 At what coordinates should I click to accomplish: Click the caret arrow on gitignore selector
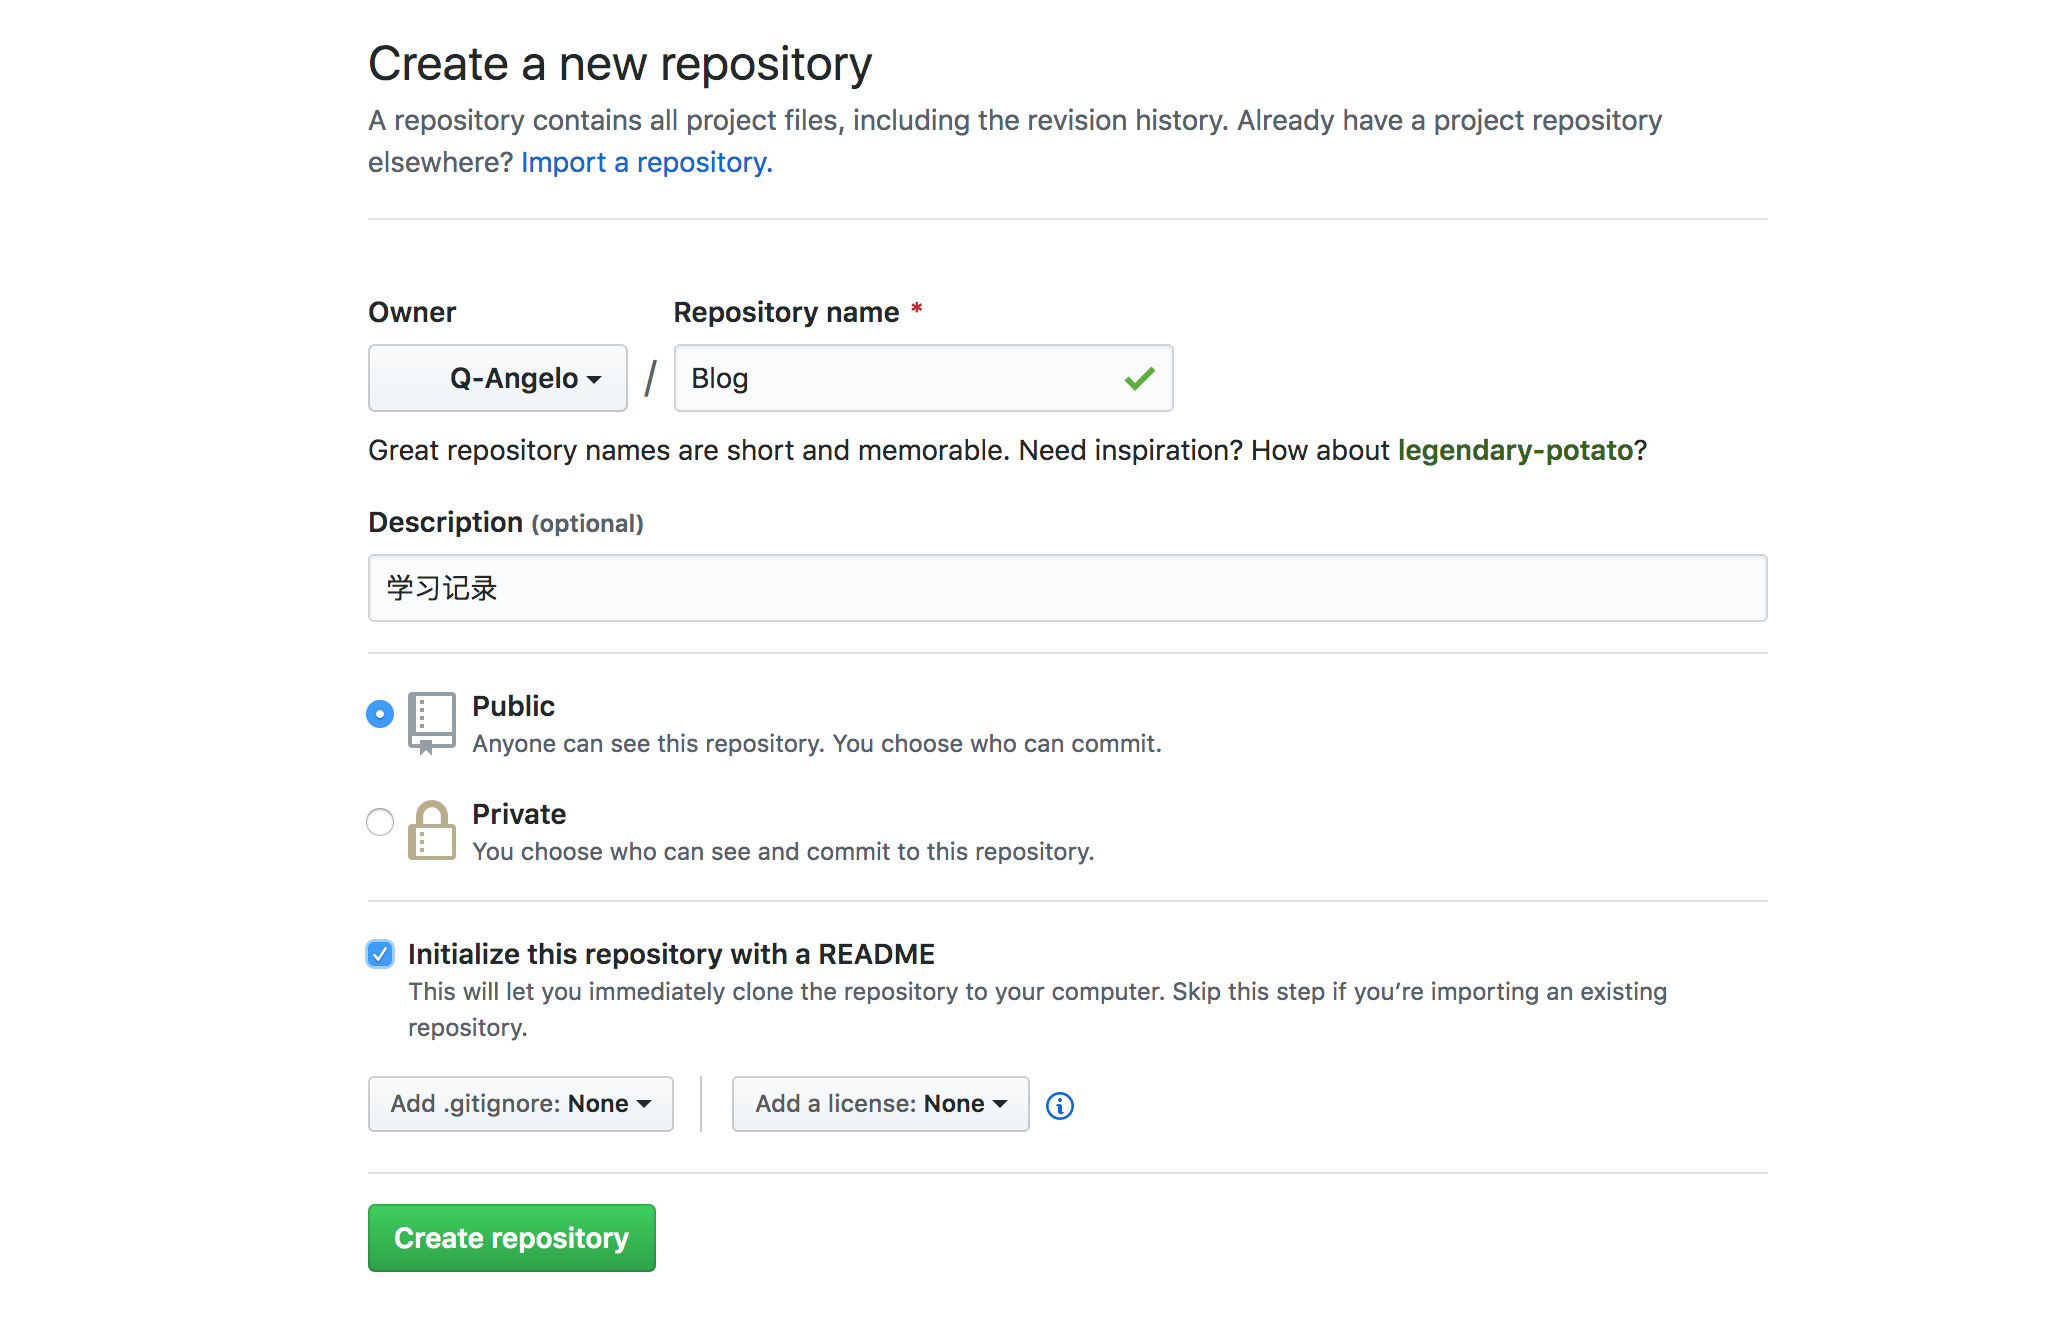[x=644, y=1104]
